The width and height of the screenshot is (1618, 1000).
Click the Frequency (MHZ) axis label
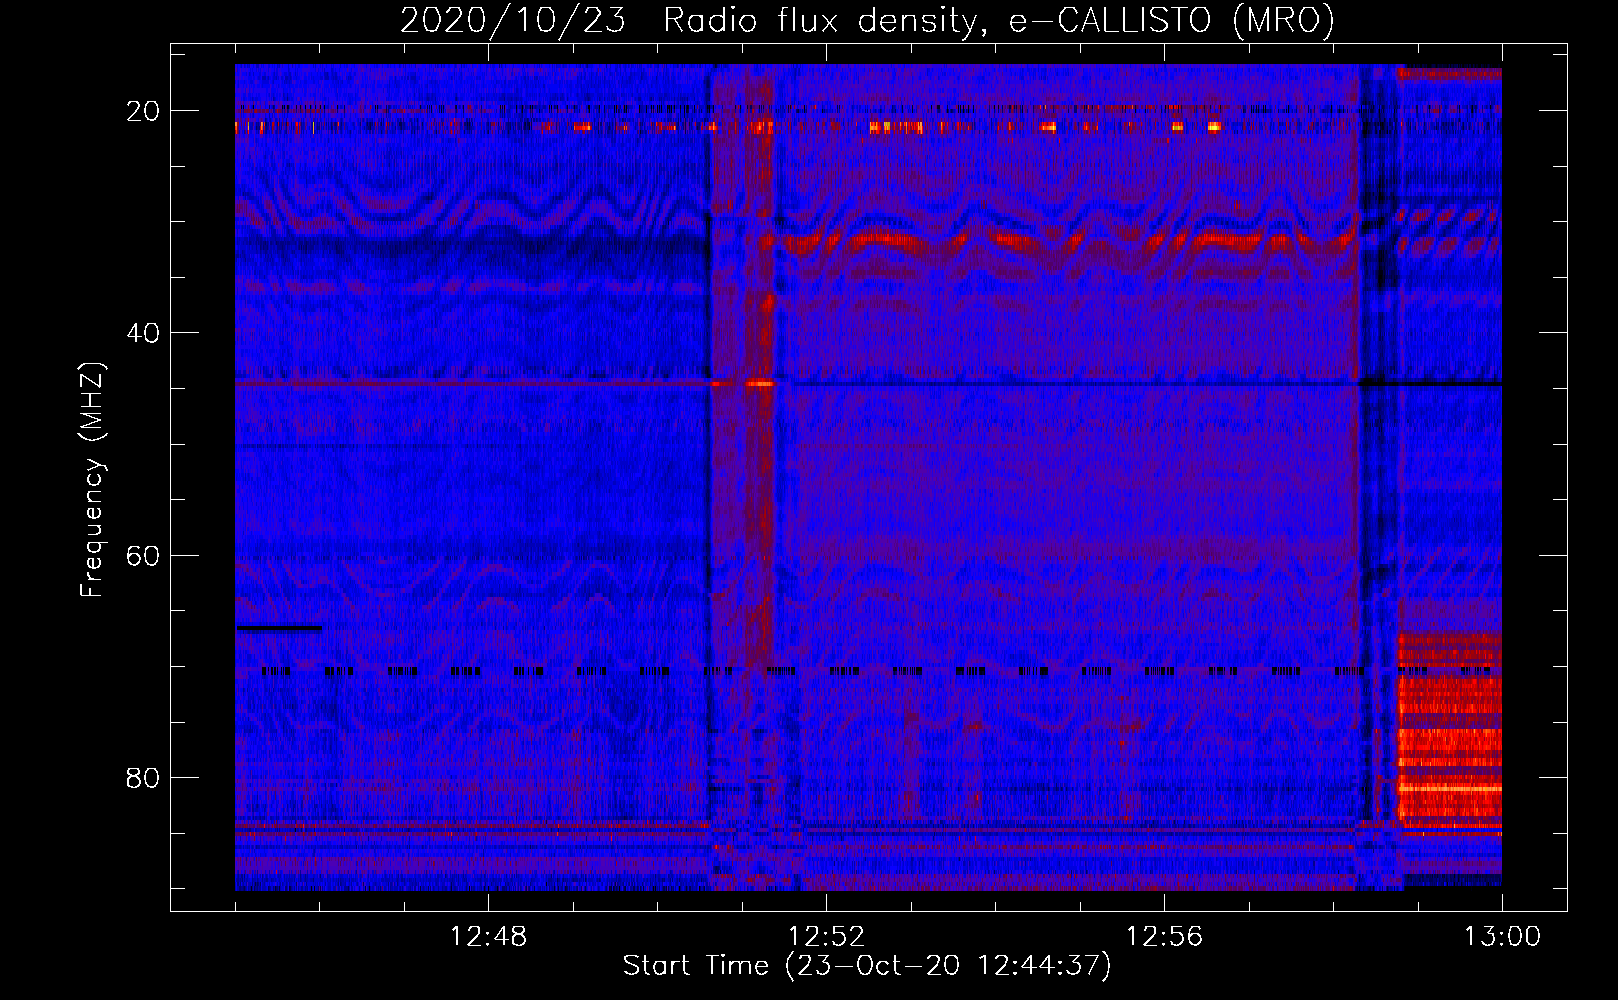pyautogui.click(x=92, y=480)
